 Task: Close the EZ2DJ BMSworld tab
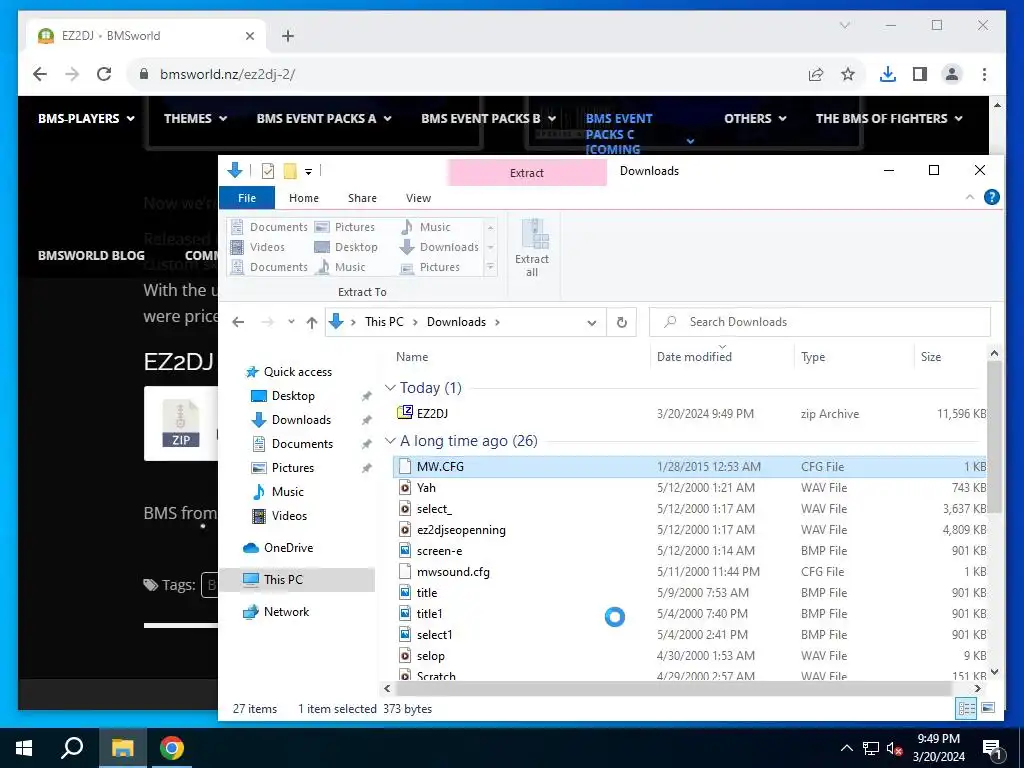pyautogui.click(x=249, y=36)
